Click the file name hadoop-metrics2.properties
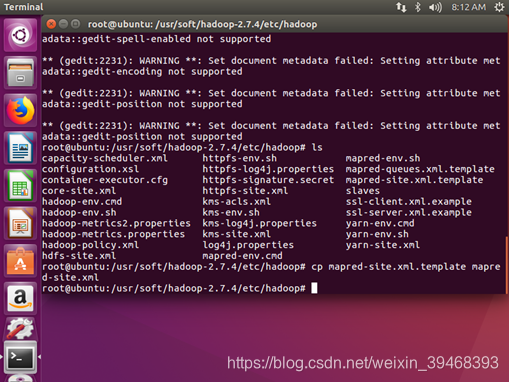The image size is (509, 382). pyautogui.click(x=116, y=223)
